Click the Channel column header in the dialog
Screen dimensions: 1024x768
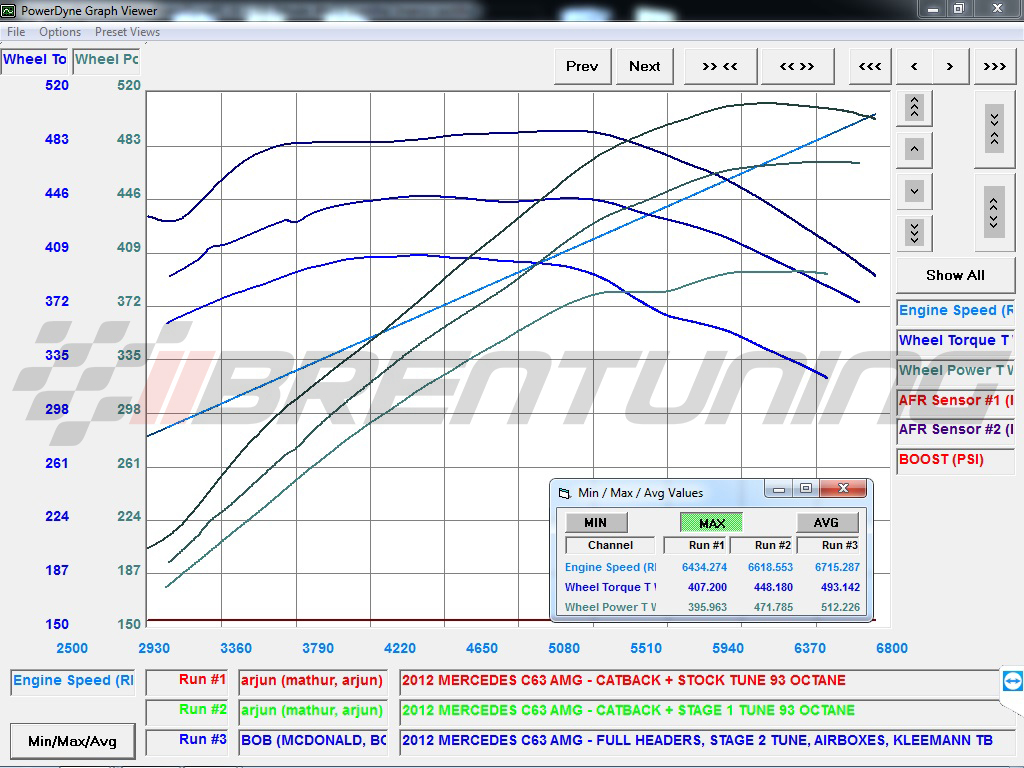coord(611,545)
